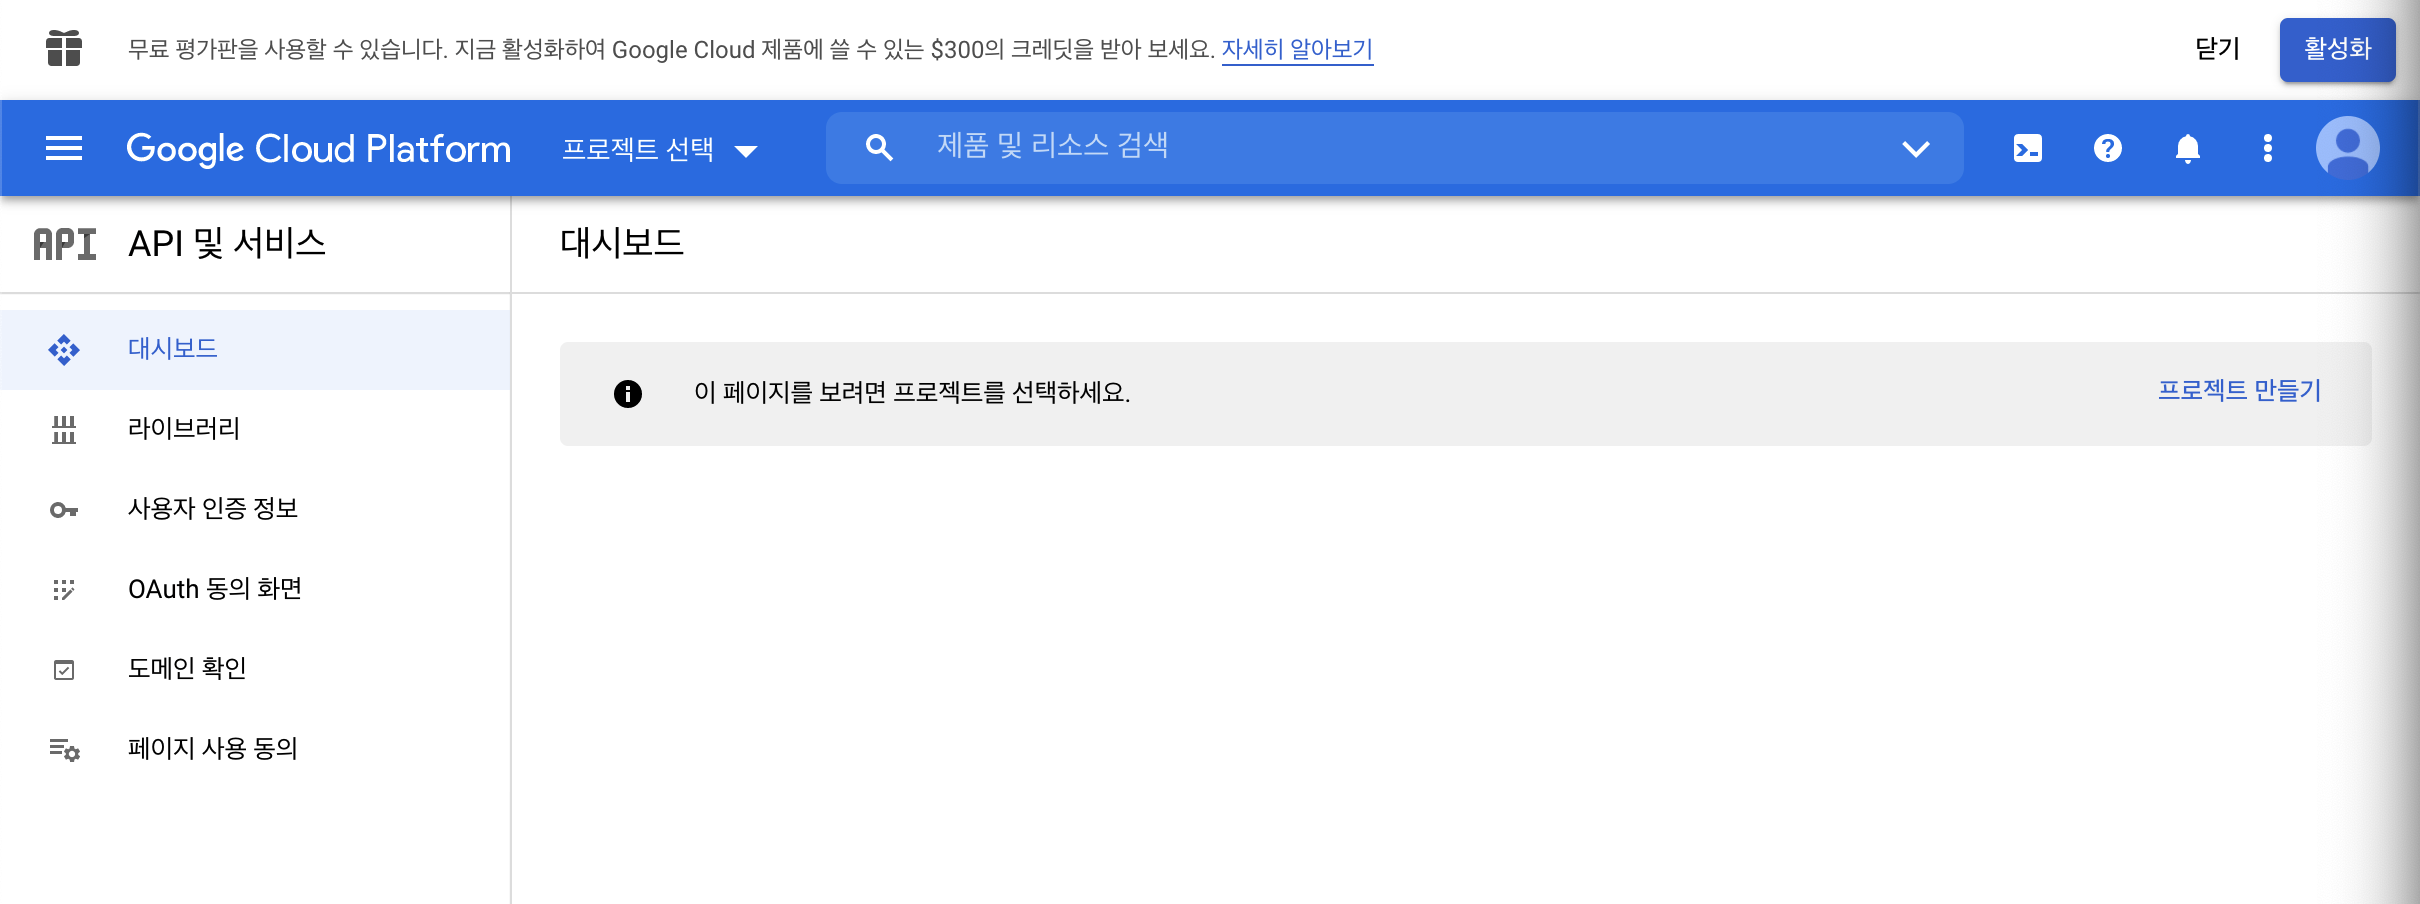Click the Google Cloud Platform logo
Screen dimensions: 2420x904
pos(318,149)
